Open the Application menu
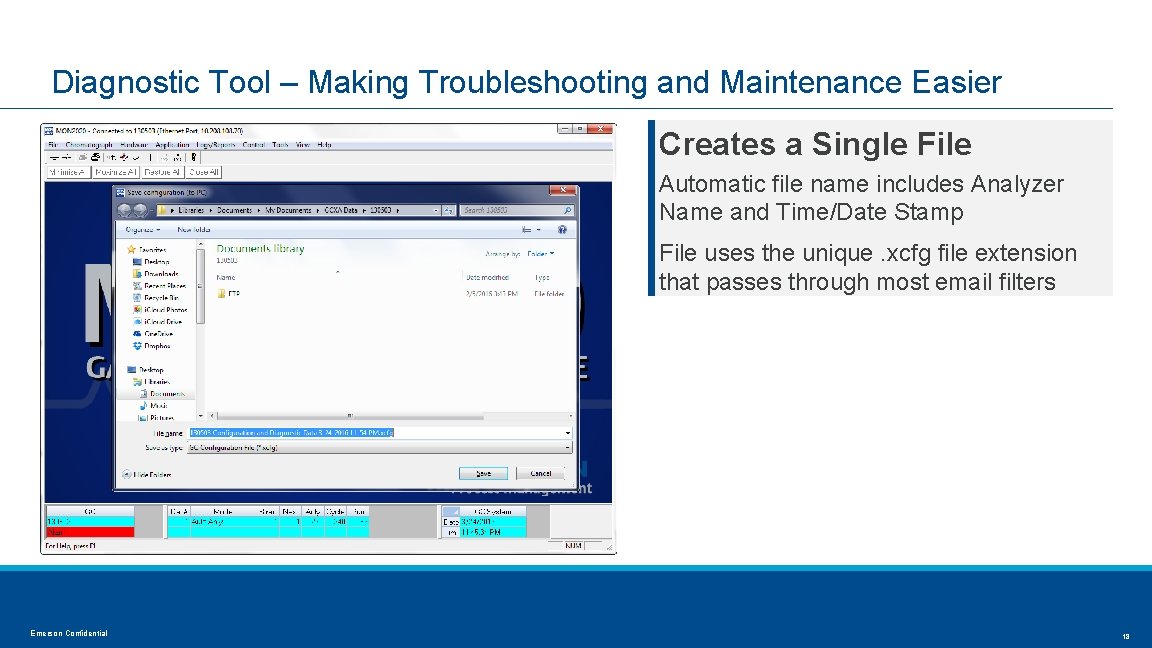Viewport: 1152px width, 648px height. tap(172, 145)
